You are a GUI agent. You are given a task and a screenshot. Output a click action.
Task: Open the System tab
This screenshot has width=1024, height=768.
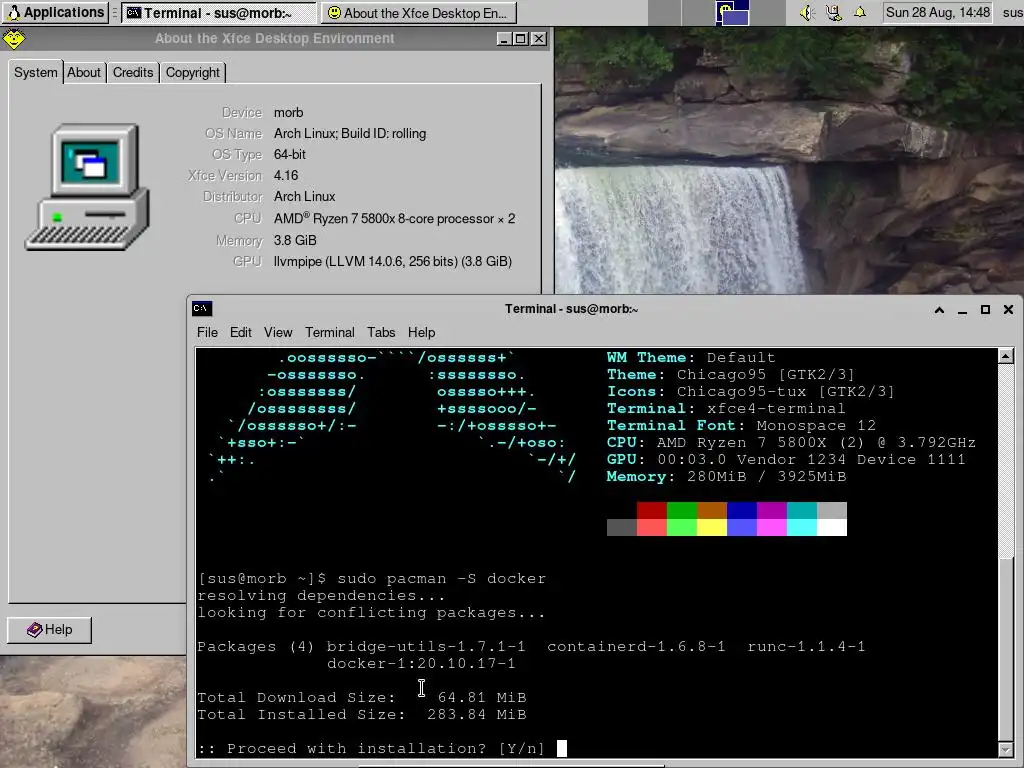coord(35,72)
